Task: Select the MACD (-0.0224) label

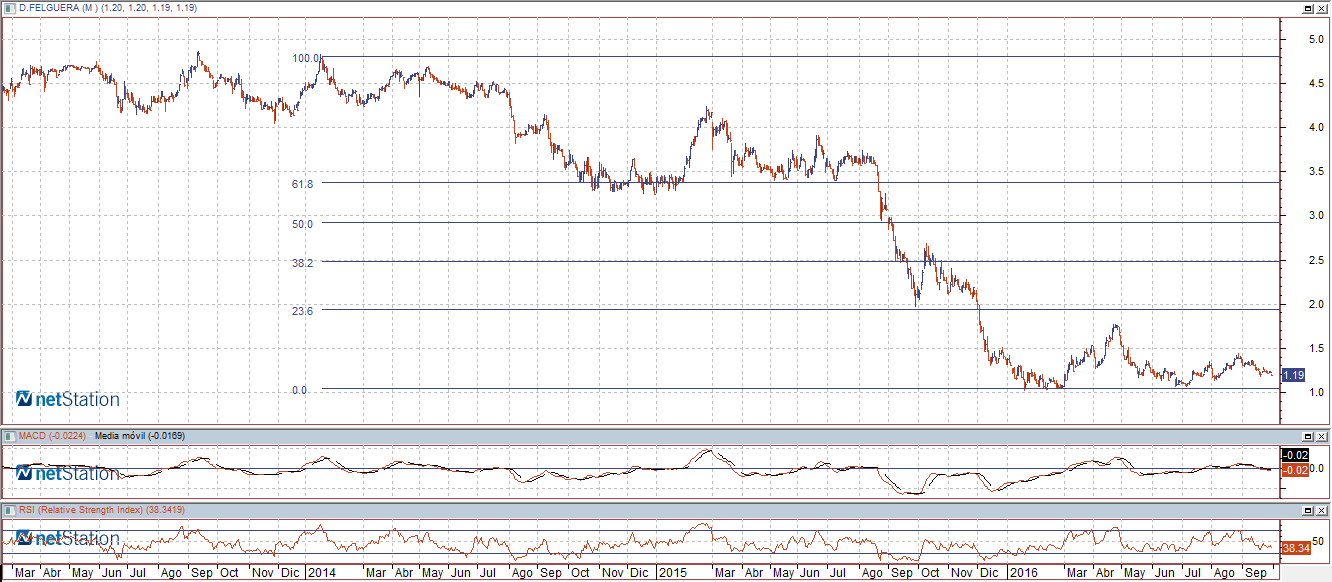Action: 52,435
